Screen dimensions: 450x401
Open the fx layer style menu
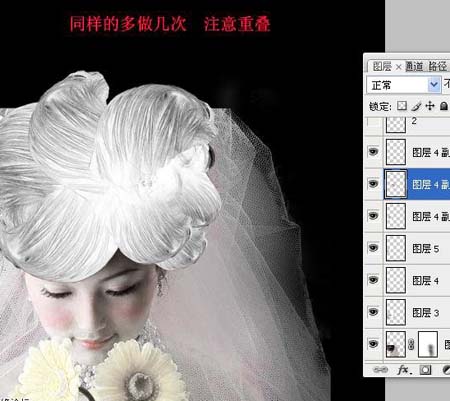(x=404, y=370)
